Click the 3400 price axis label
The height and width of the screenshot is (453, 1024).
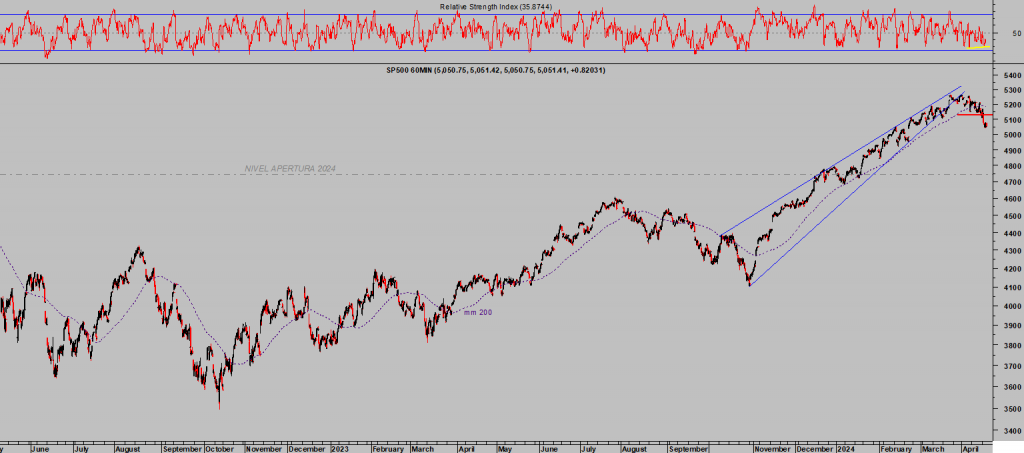point(1011,431)
